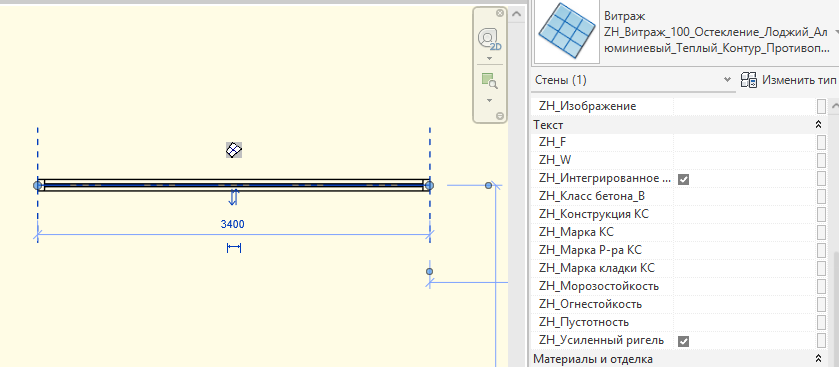Collapse the Материалы и отделка group
839x367 pixels.
click(818, 358)
